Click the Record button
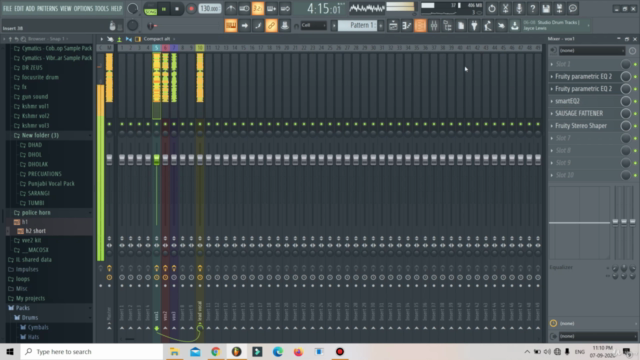Image resolution: width=640 pixels, height=360 pixels. (x=191, y=9)
